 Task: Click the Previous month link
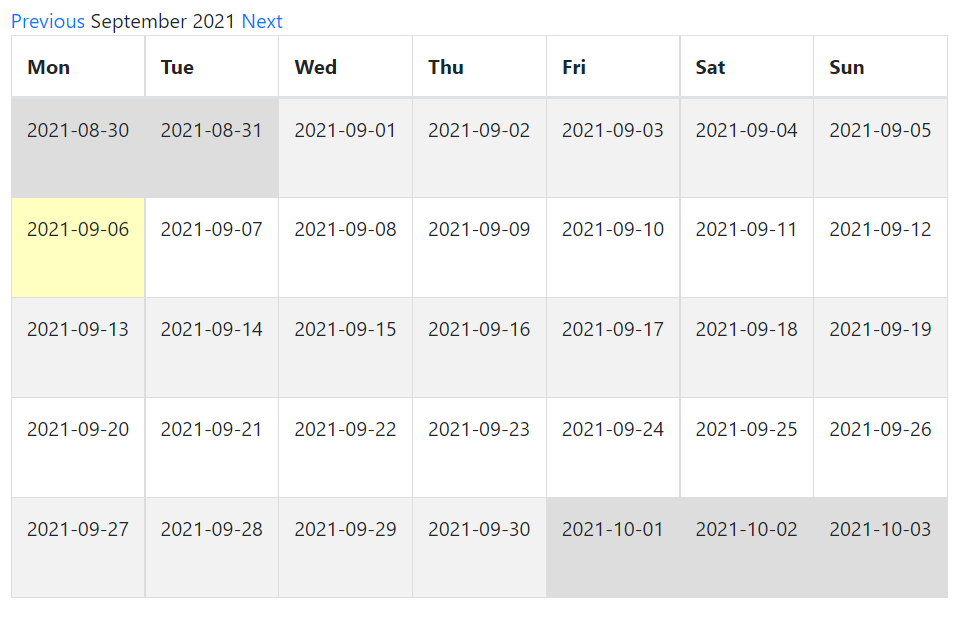47,21
